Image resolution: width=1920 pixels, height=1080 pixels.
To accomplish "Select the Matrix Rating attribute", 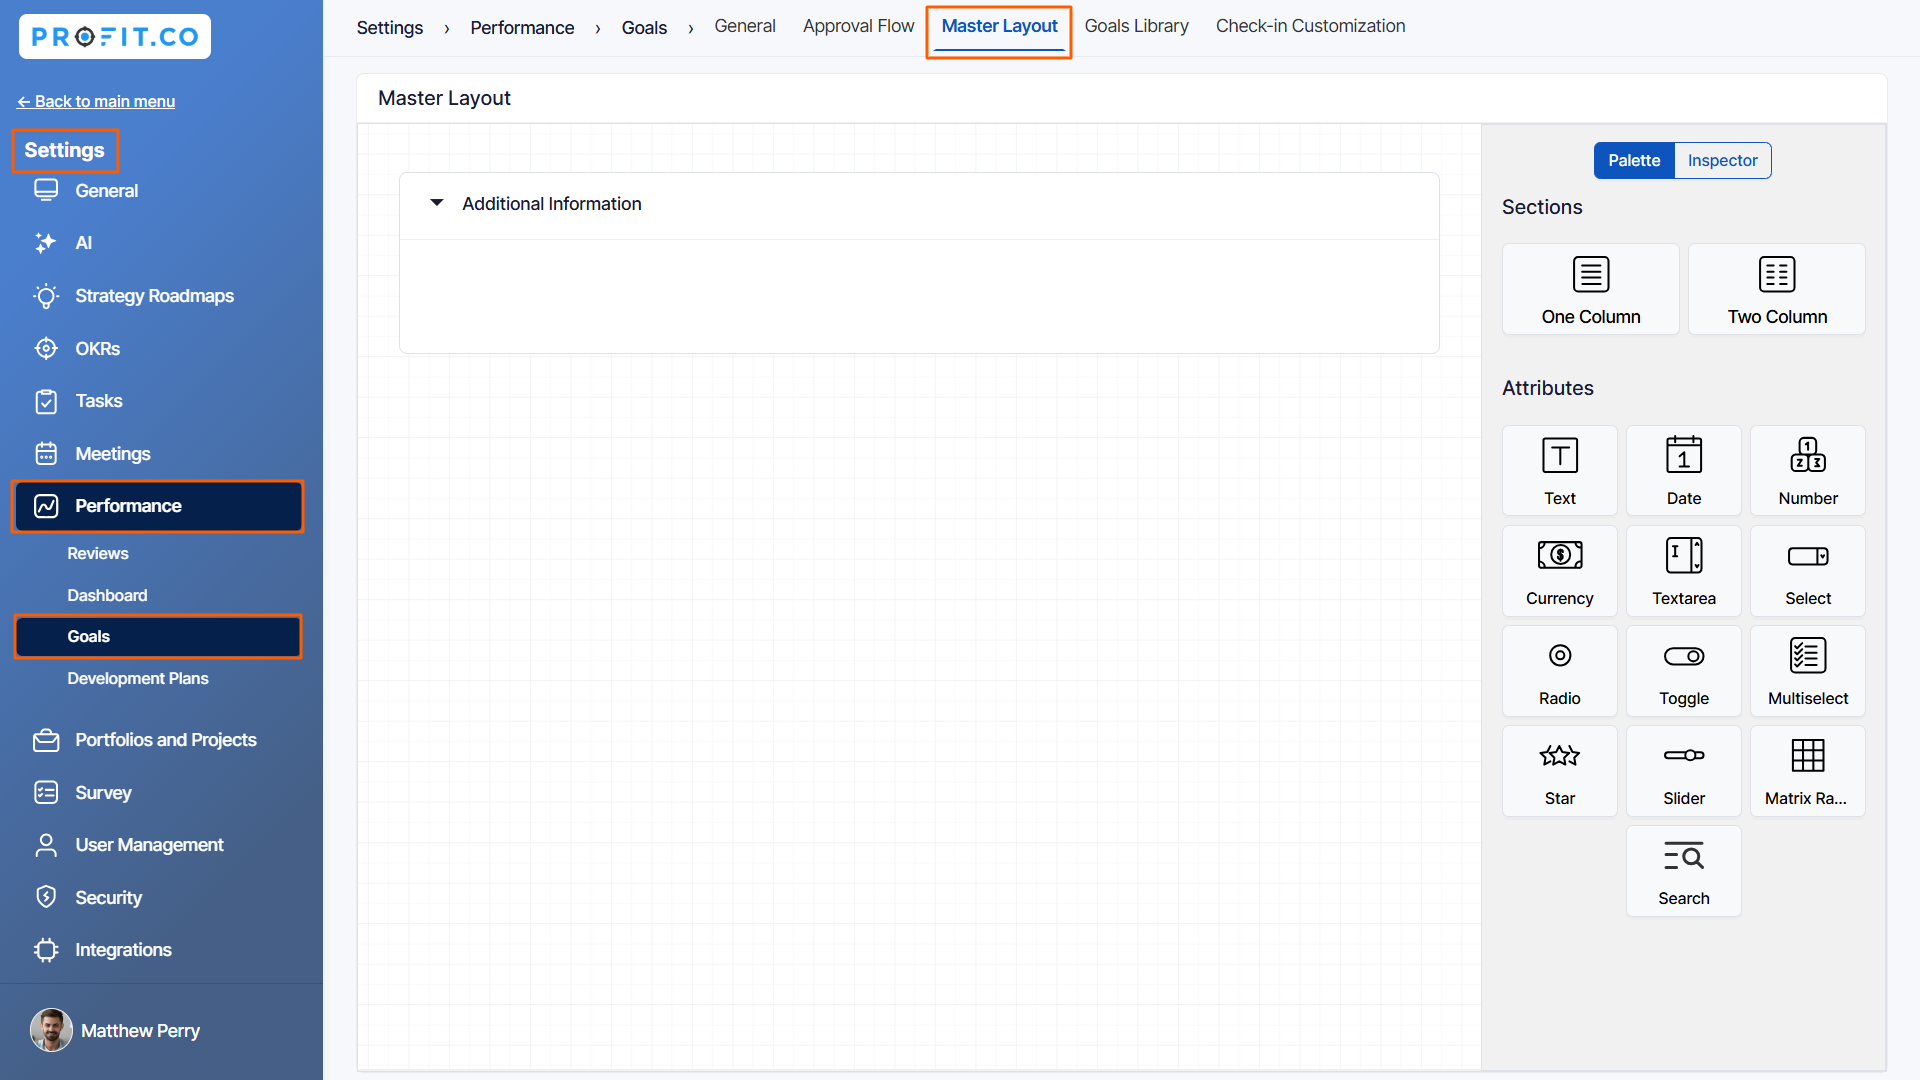I will click(1807, 771).
